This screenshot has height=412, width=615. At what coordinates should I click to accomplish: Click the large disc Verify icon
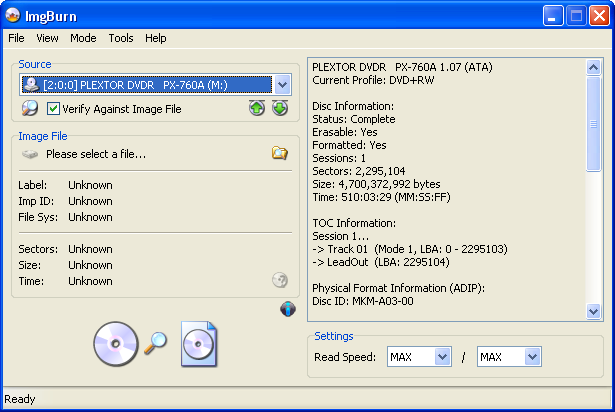[x=116, y=344]
